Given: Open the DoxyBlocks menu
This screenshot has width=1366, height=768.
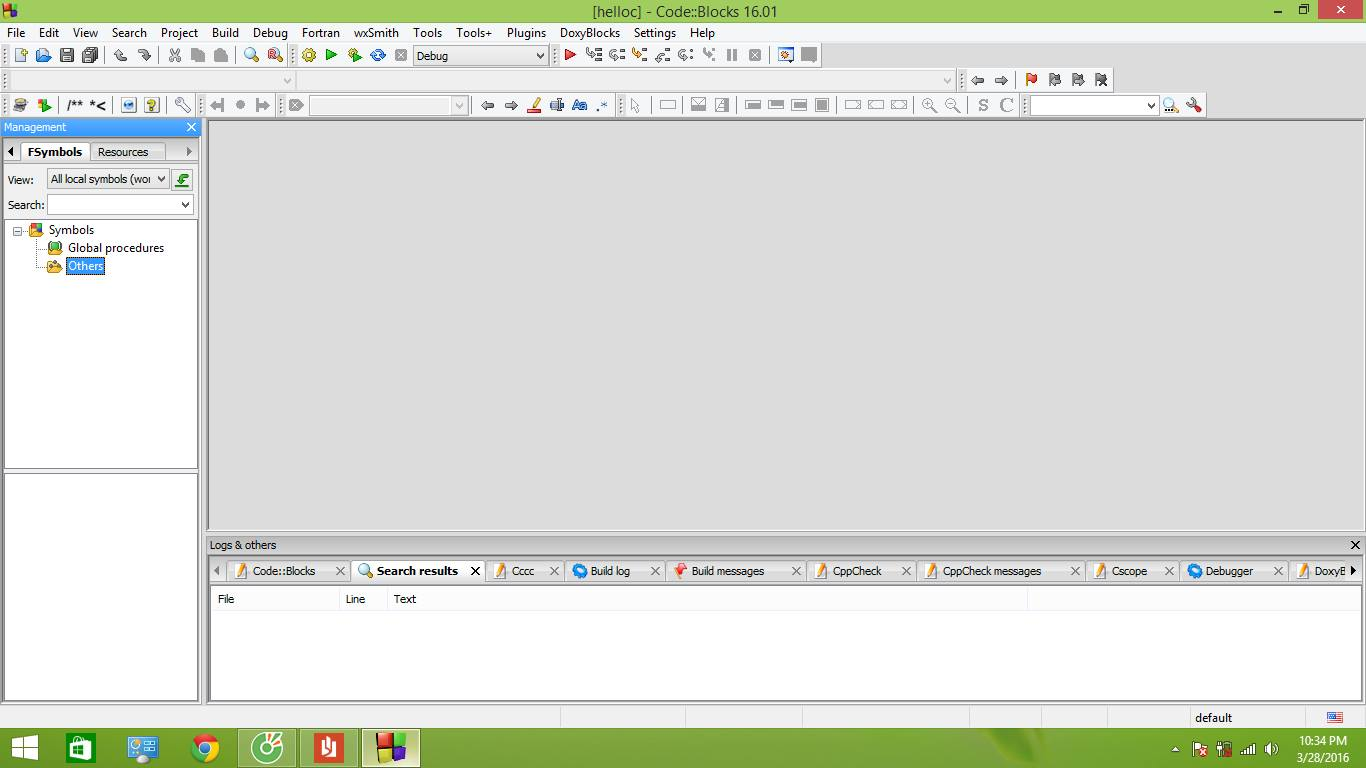Looking at the screenshot, I should click(590, 32).
